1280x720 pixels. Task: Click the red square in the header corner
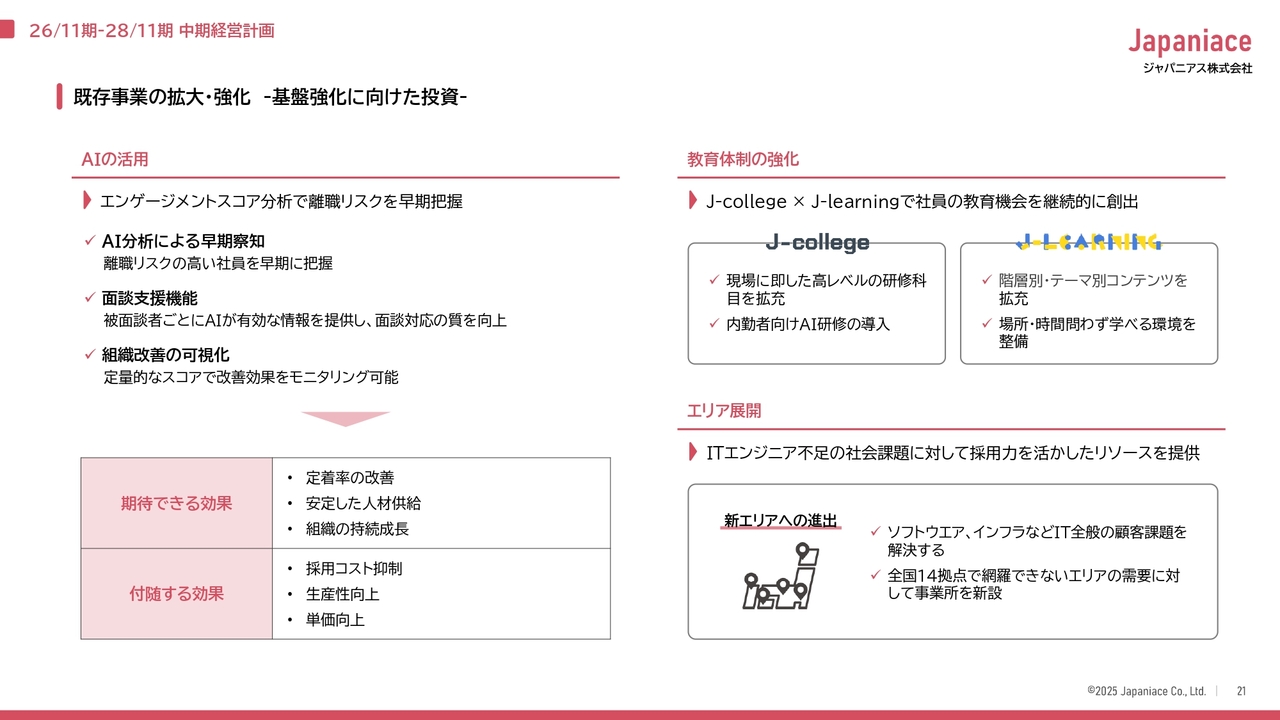[x=7, y=30]
